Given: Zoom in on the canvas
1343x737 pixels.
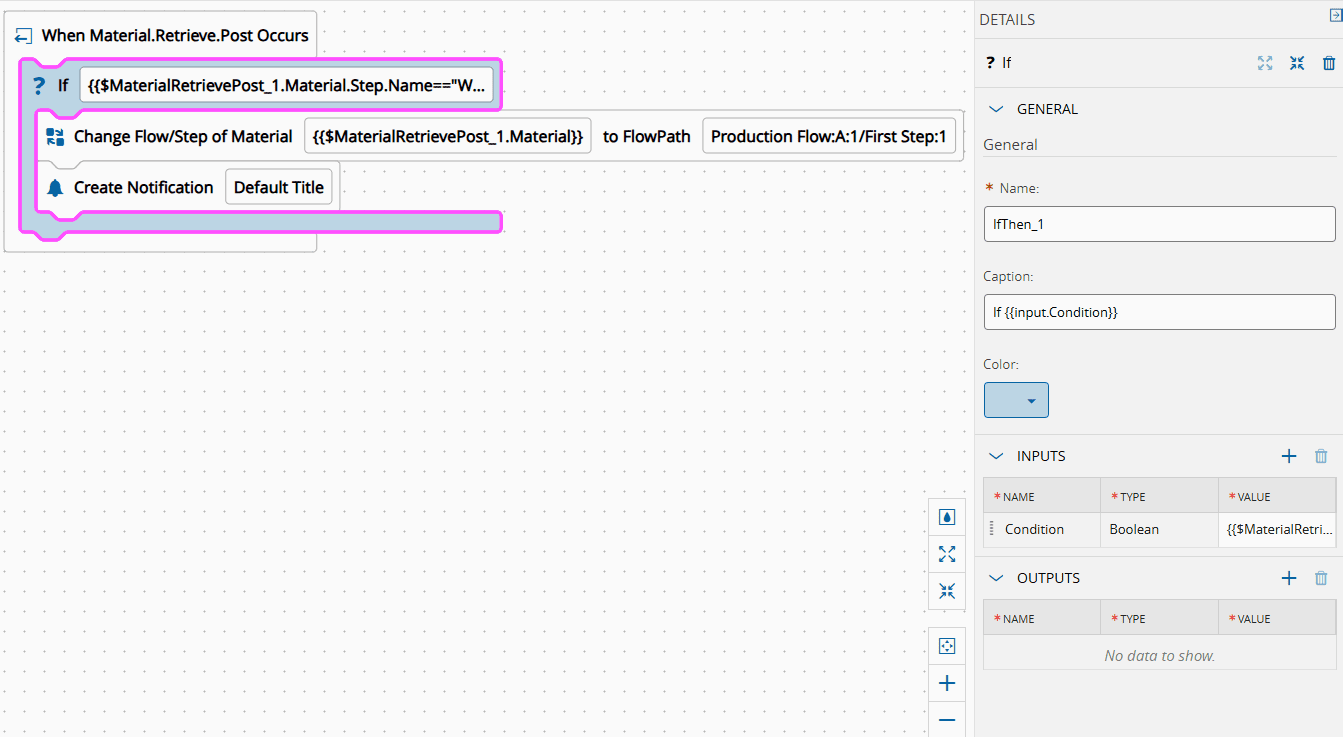Looking at the screenshot, I should (x=947, y=684).
